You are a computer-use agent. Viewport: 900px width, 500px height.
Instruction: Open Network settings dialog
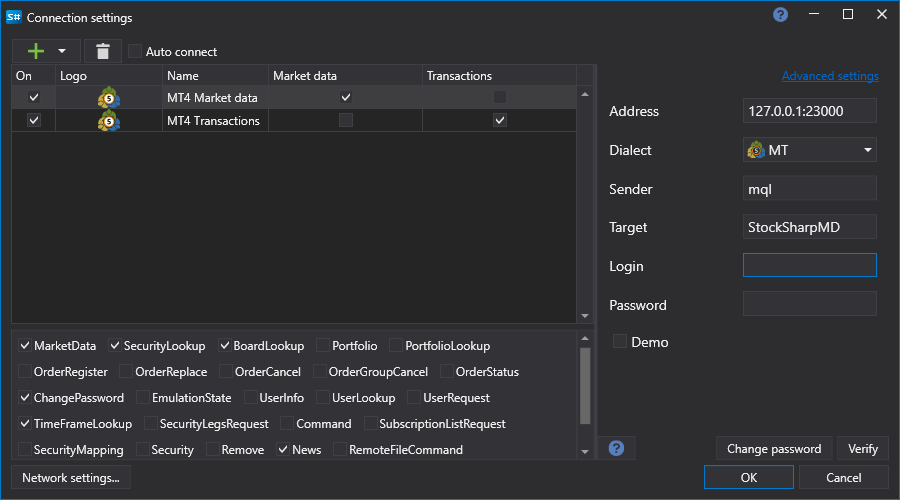coord(71,478)
